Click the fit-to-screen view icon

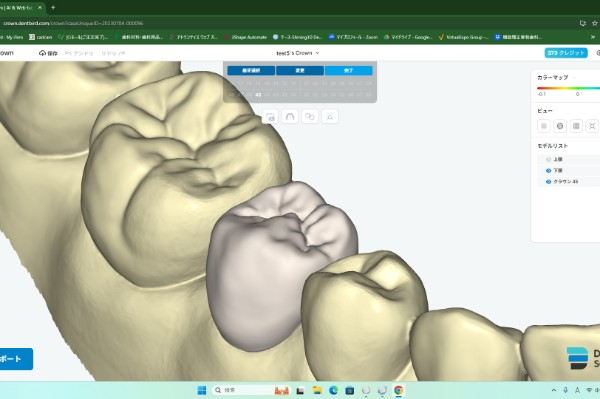[592, 126]
